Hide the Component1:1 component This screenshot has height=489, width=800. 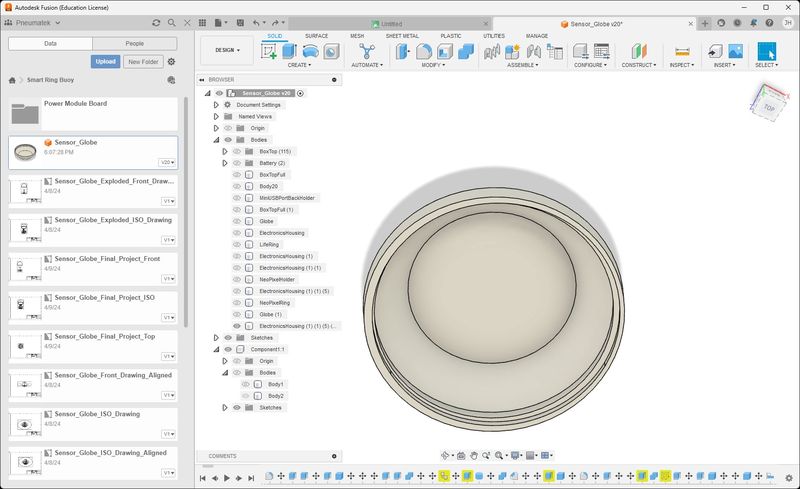tap(228, 350)
